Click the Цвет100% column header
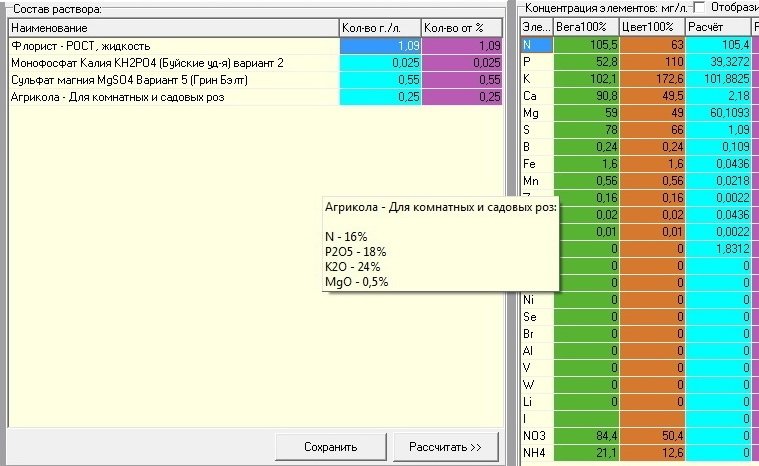This screenshot has height=466, width=759. [x=652, y=27]
